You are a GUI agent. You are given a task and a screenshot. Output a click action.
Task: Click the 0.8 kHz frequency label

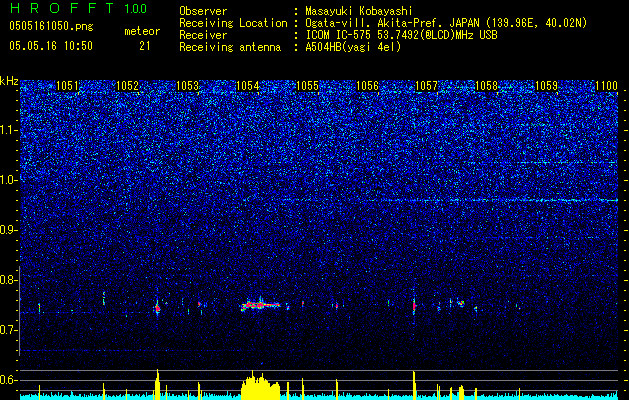coord(9,280)
